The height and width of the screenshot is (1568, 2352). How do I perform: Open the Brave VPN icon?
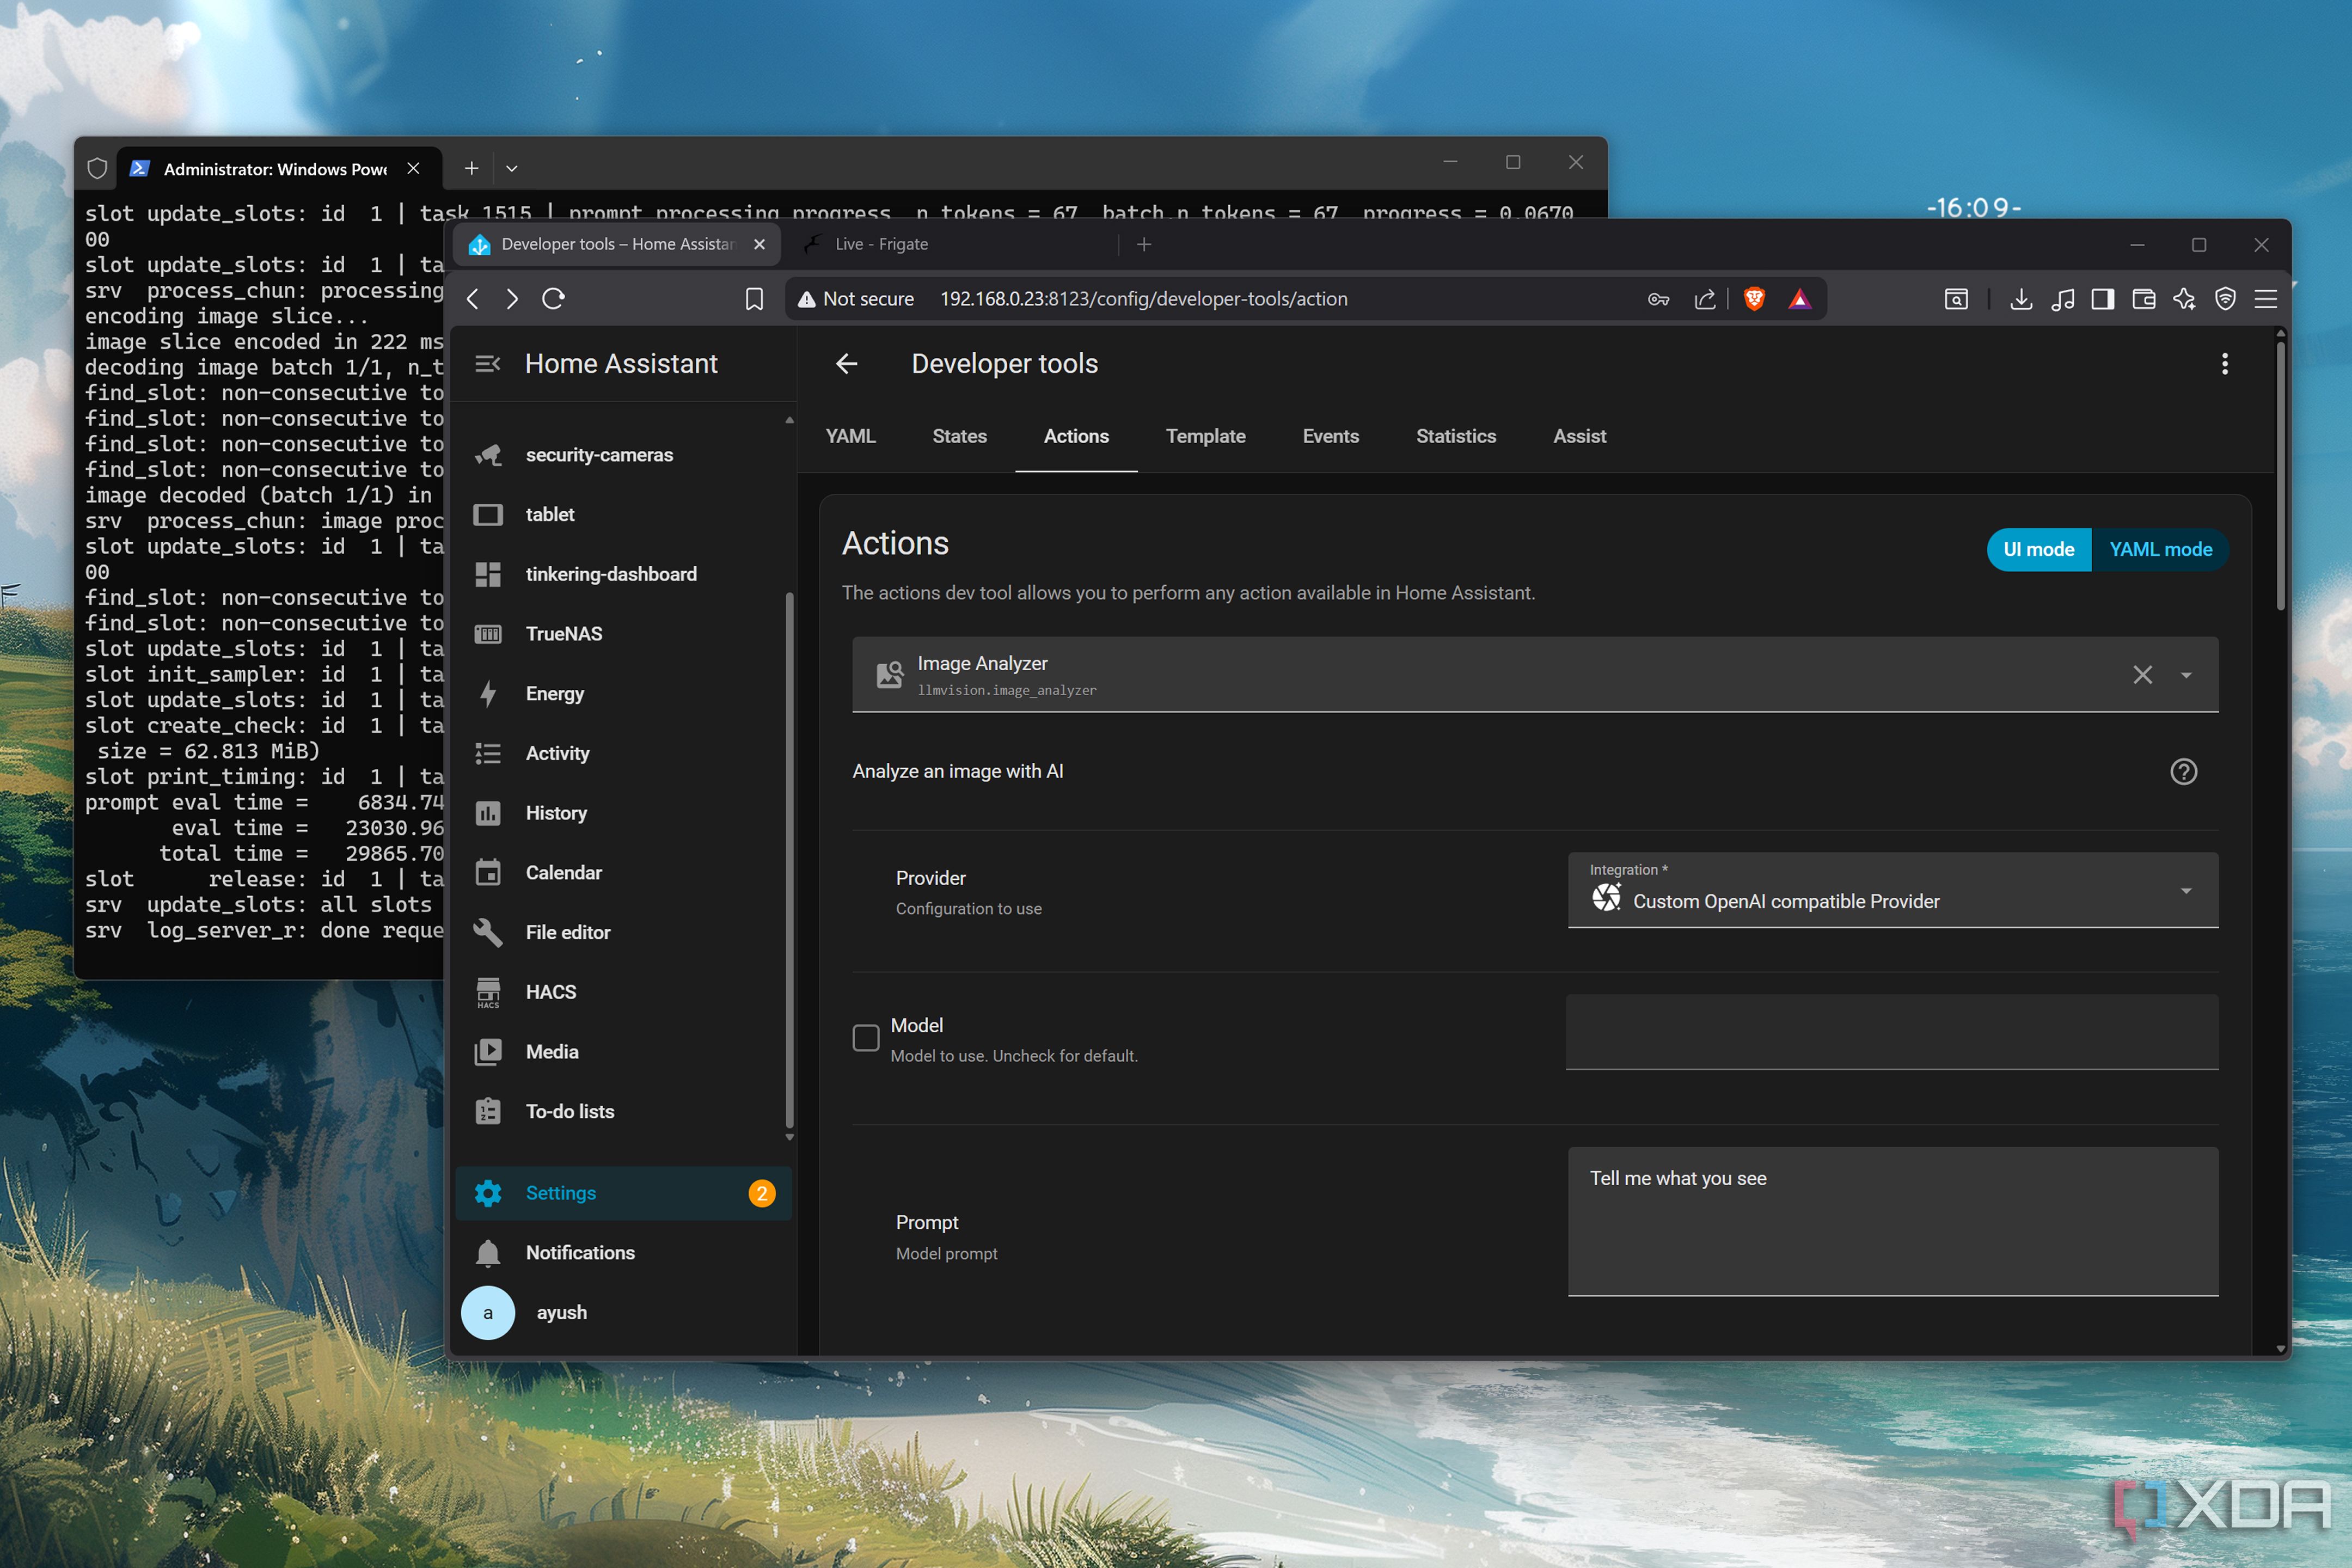click(x=2225, y=299)
